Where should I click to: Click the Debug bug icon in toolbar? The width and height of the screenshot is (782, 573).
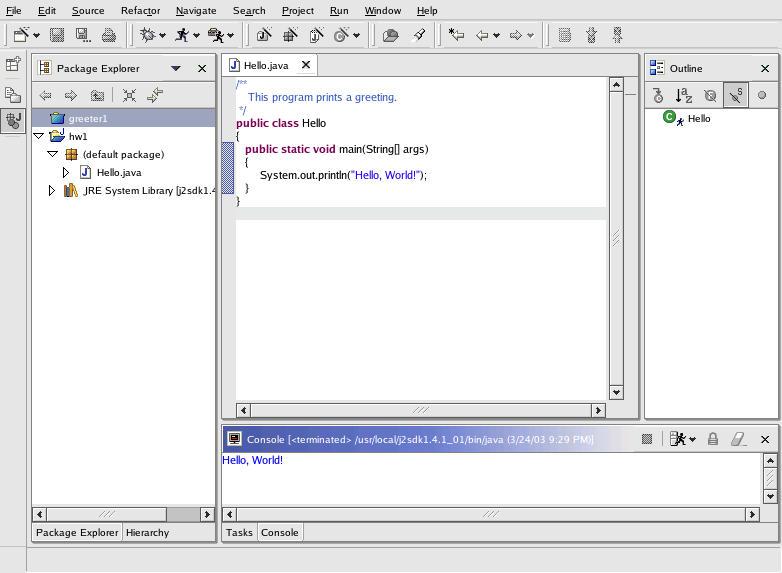click(x=149, y=35)
